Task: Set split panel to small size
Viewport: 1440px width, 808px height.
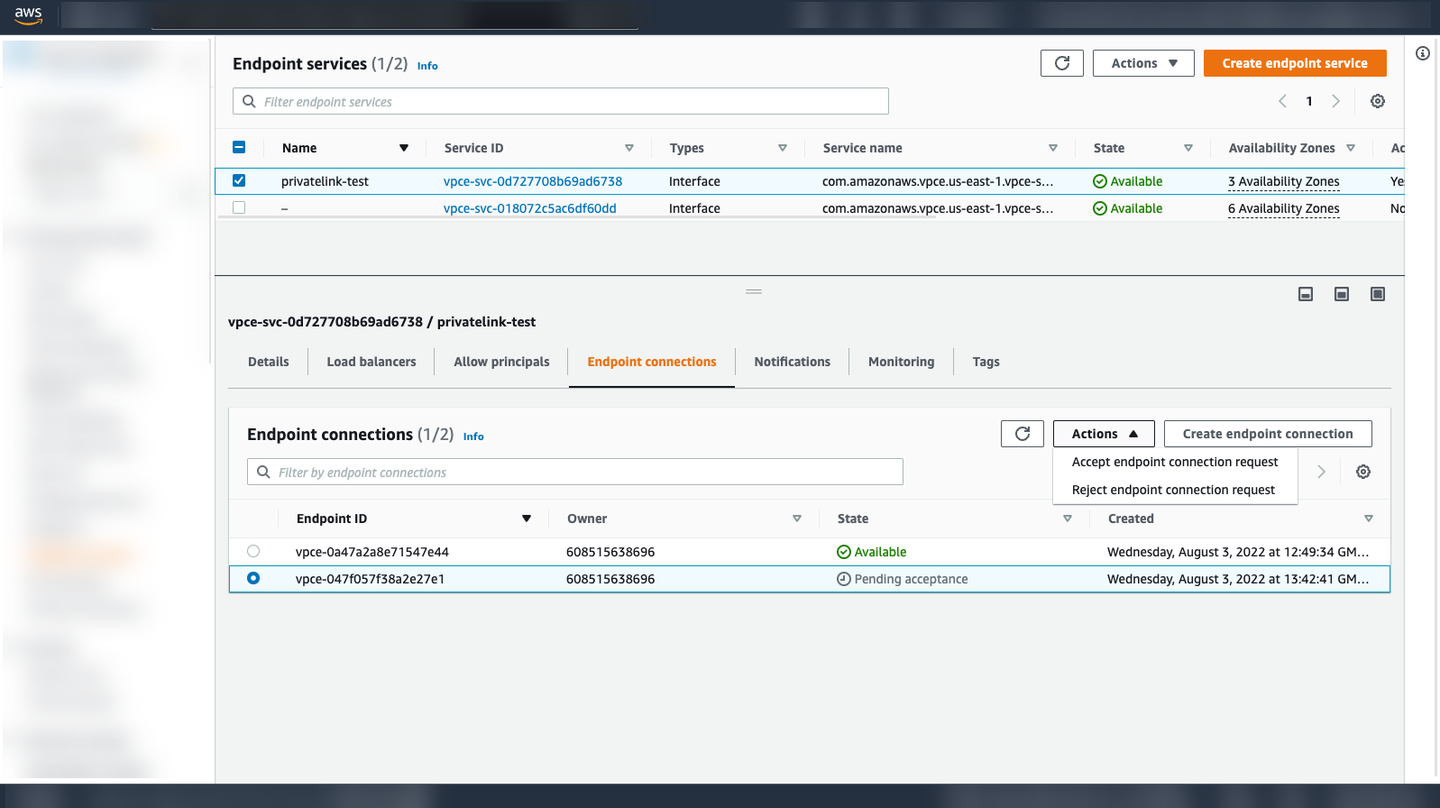Action: [x=1305, y=294]
